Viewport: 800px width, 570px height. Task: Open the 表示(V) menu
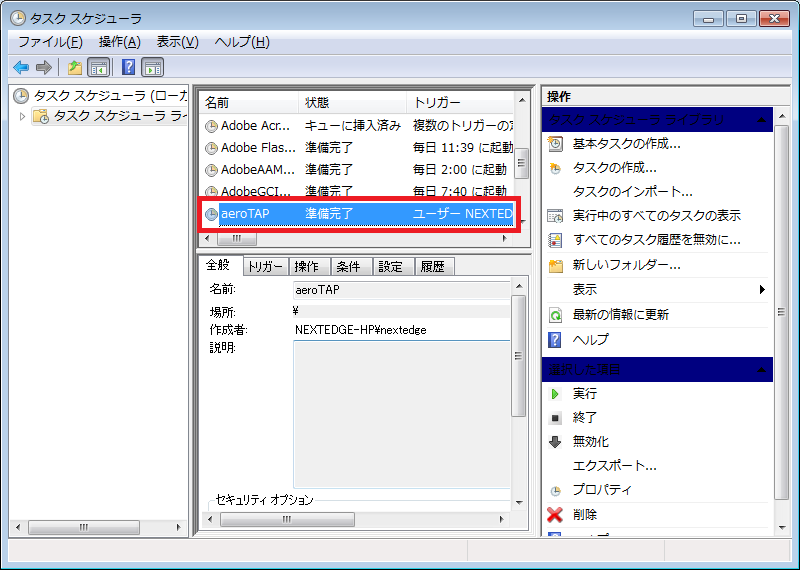tap(178, 42)
